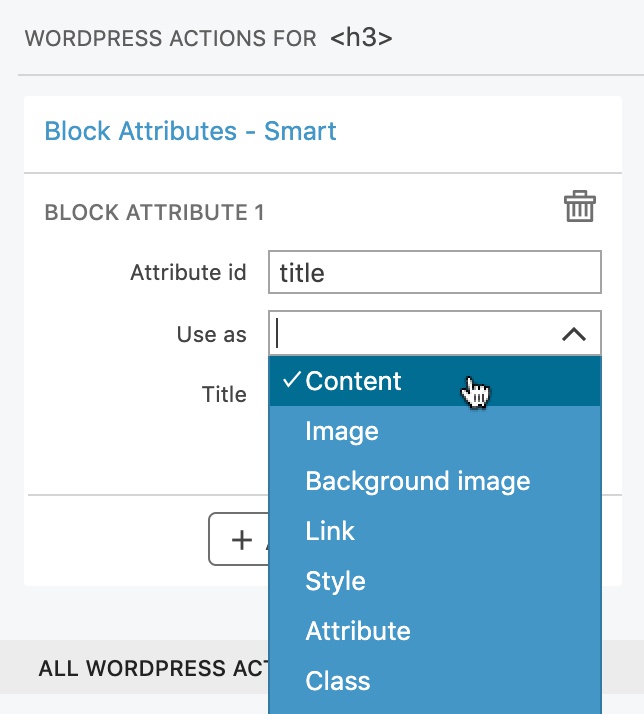Click the h3 tag in header
644x714 pixels.
[361, 38]
